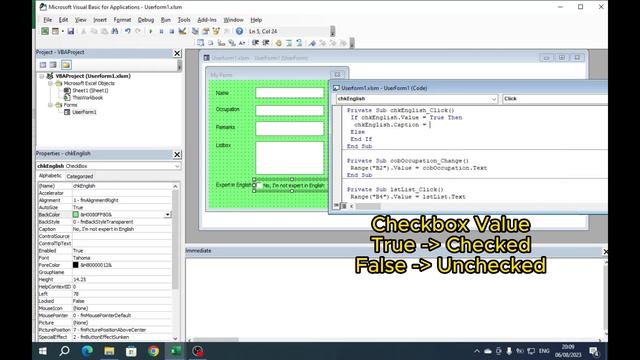Click the List Properties/Methods icon
This screenshot has height=360, width=640.
pos(200,43)
